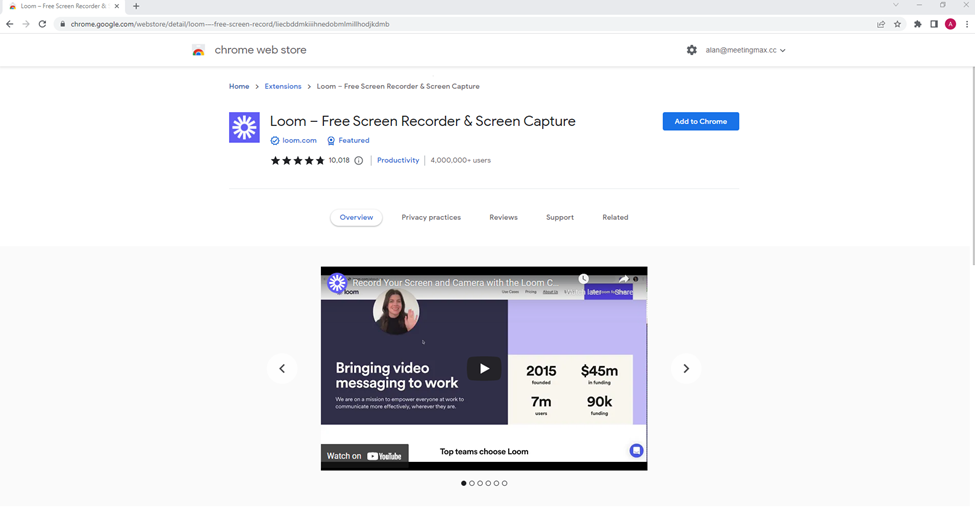Open the Extensions puzzle icon
The image size is (975, 522).
(x=917, y=24)
